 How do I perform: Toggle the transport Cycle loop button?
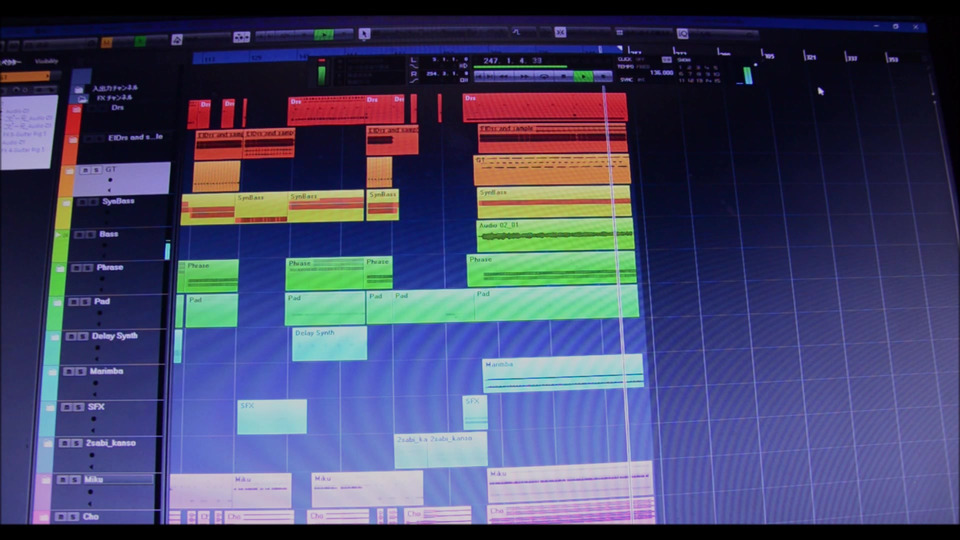[x=544, y=77]
